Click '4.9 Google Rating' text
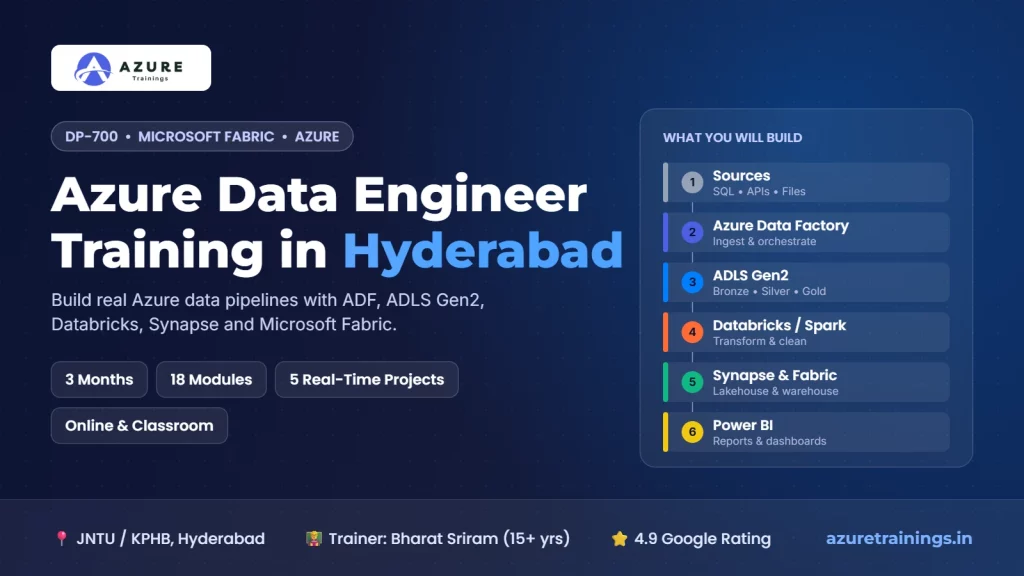This screenshot has width=1024, height=576. tap(702, 539)
